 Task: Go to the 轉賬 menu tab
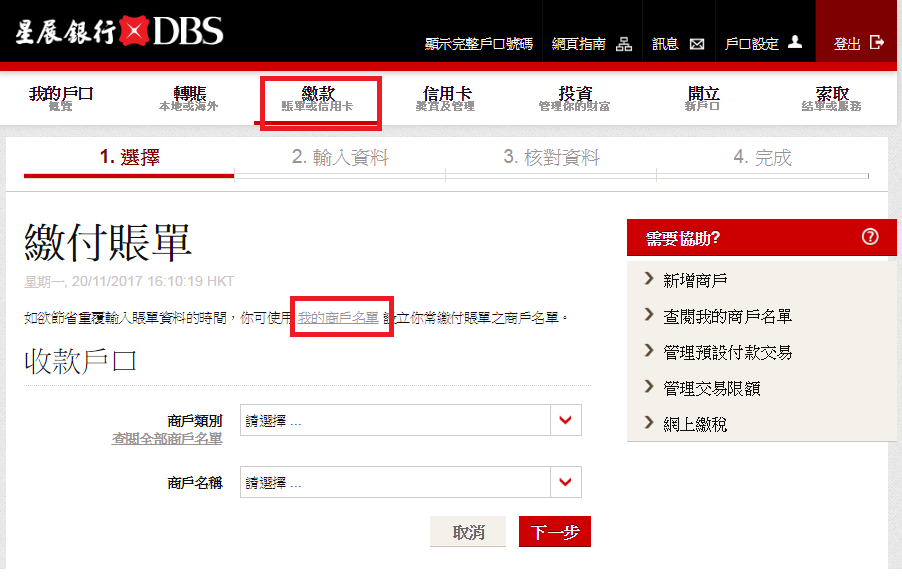click(x=189, y=98)
